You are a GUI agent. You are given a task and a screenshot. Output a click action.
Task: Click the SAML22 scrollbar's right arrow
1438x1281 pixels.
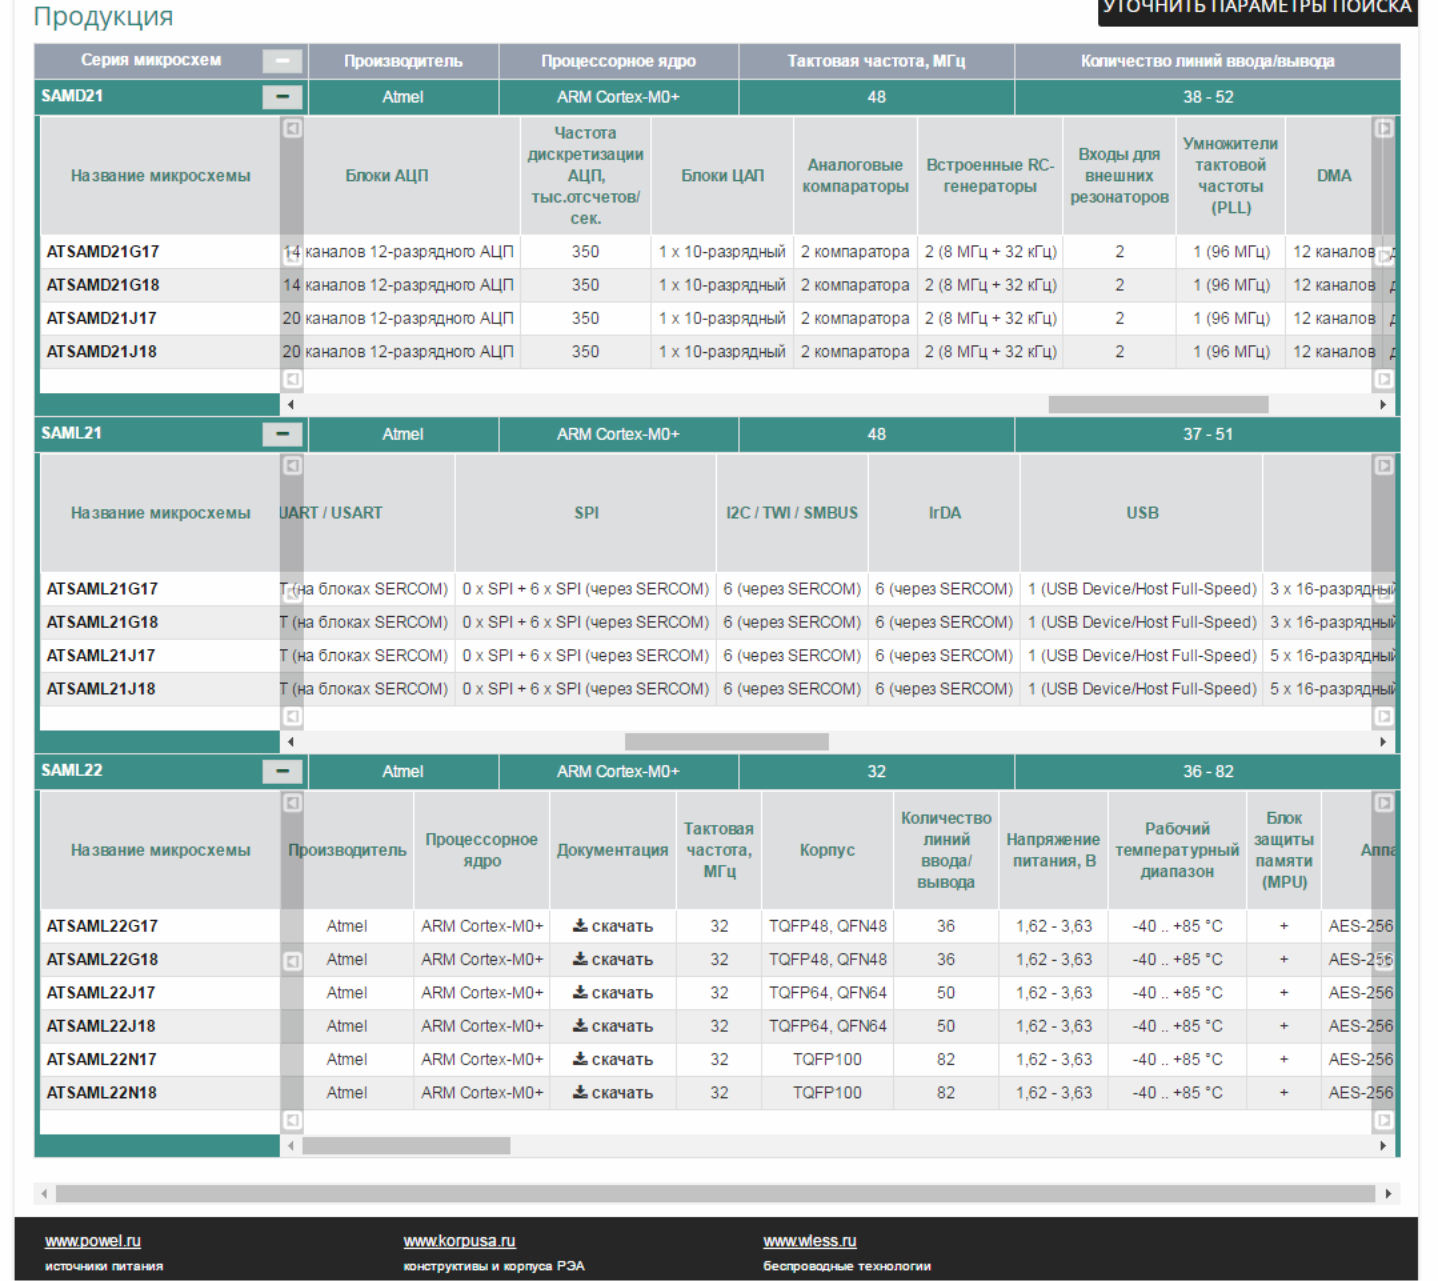(1383, 1146)
